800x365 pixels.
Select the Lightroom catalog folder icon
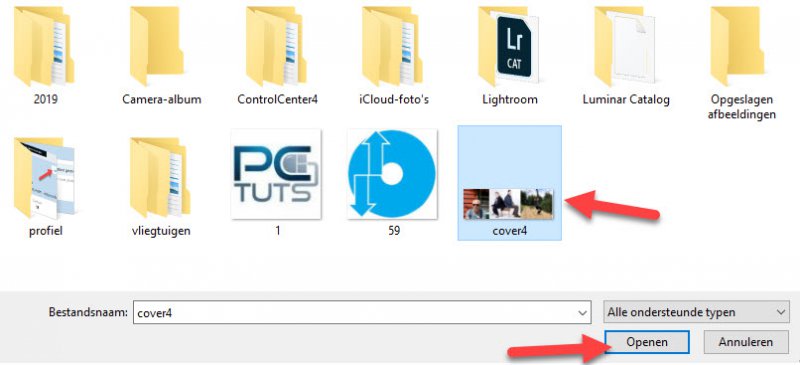tap(510, 45)
